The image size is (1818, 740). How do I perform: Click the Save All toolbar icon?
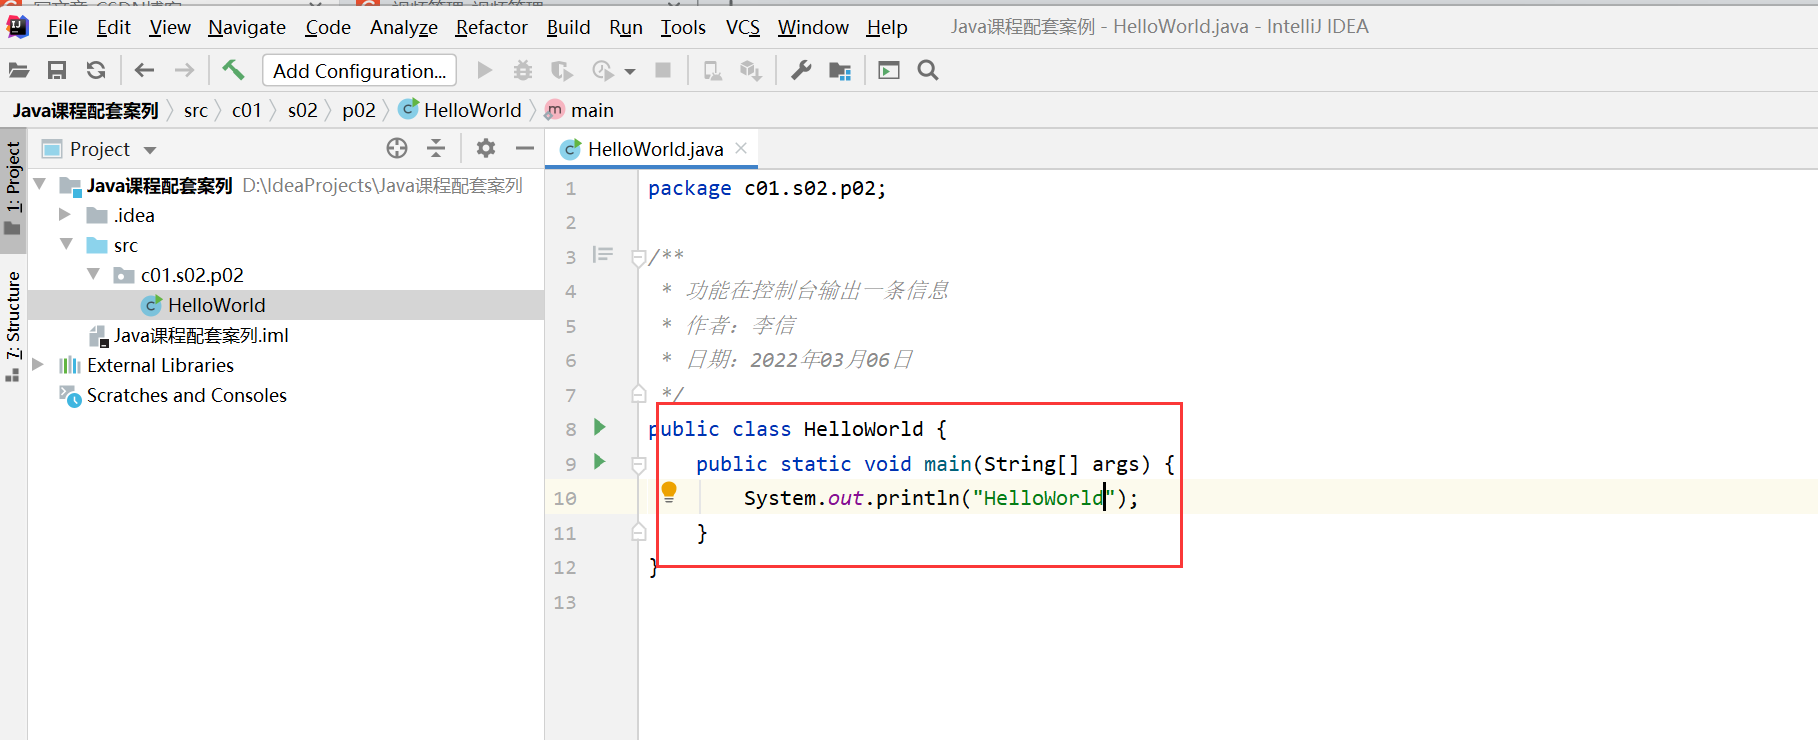57,70
